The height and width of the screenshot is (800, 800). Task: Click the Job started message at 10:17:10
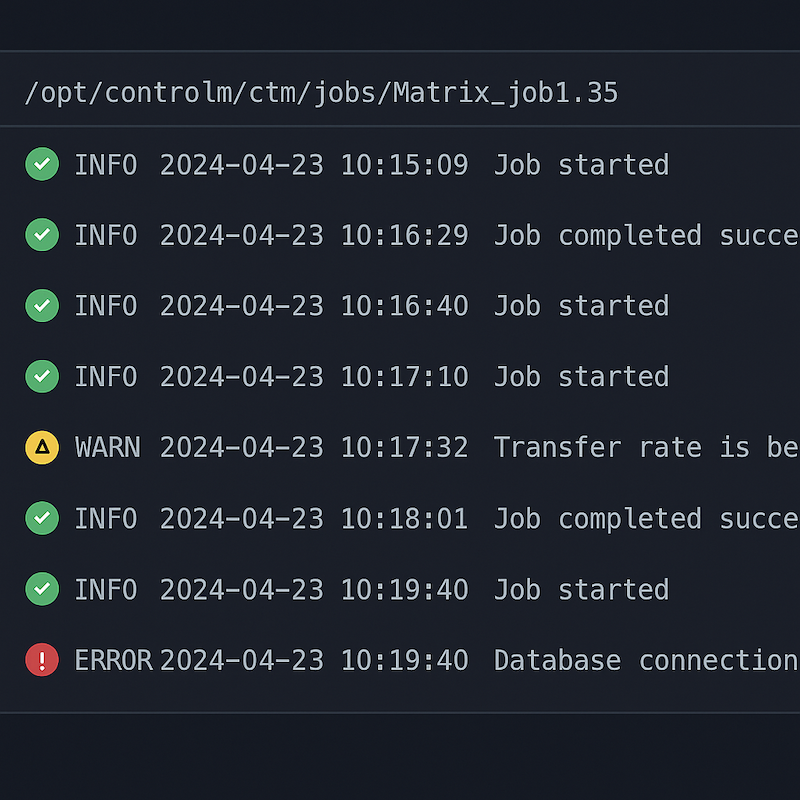(x=581, y=377)
